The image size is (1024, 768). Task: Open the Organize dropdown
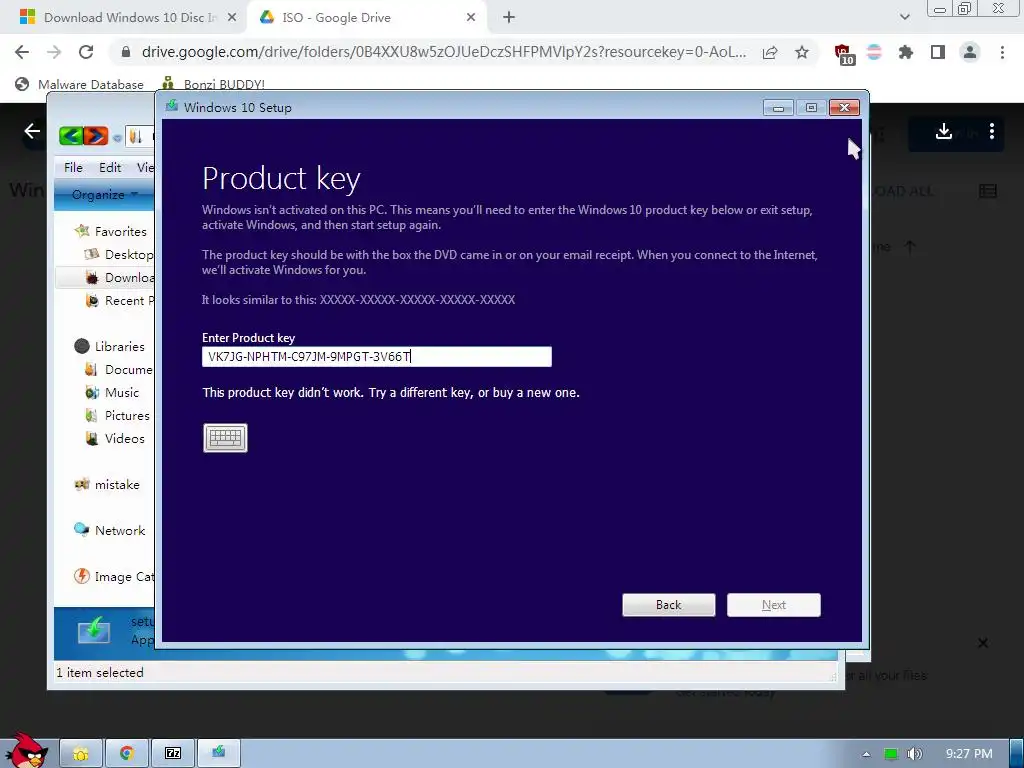104,195
